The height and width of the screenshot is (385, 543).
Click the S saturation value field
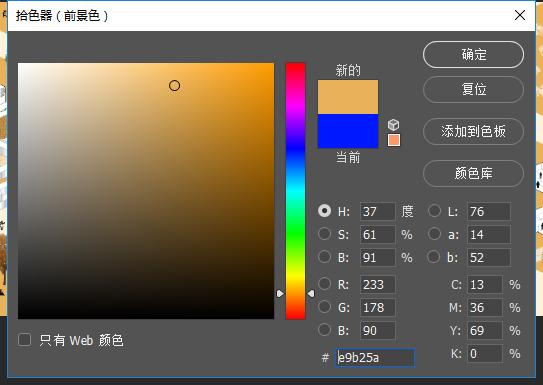coord(377,234)
